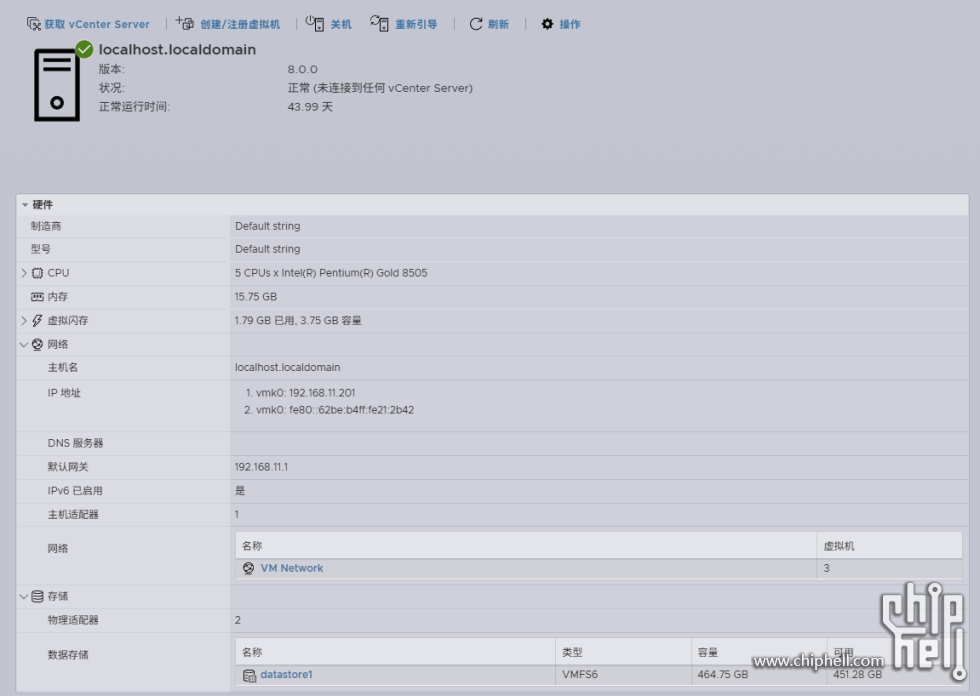Click the memory module icon next to 内存

[38, 297]
